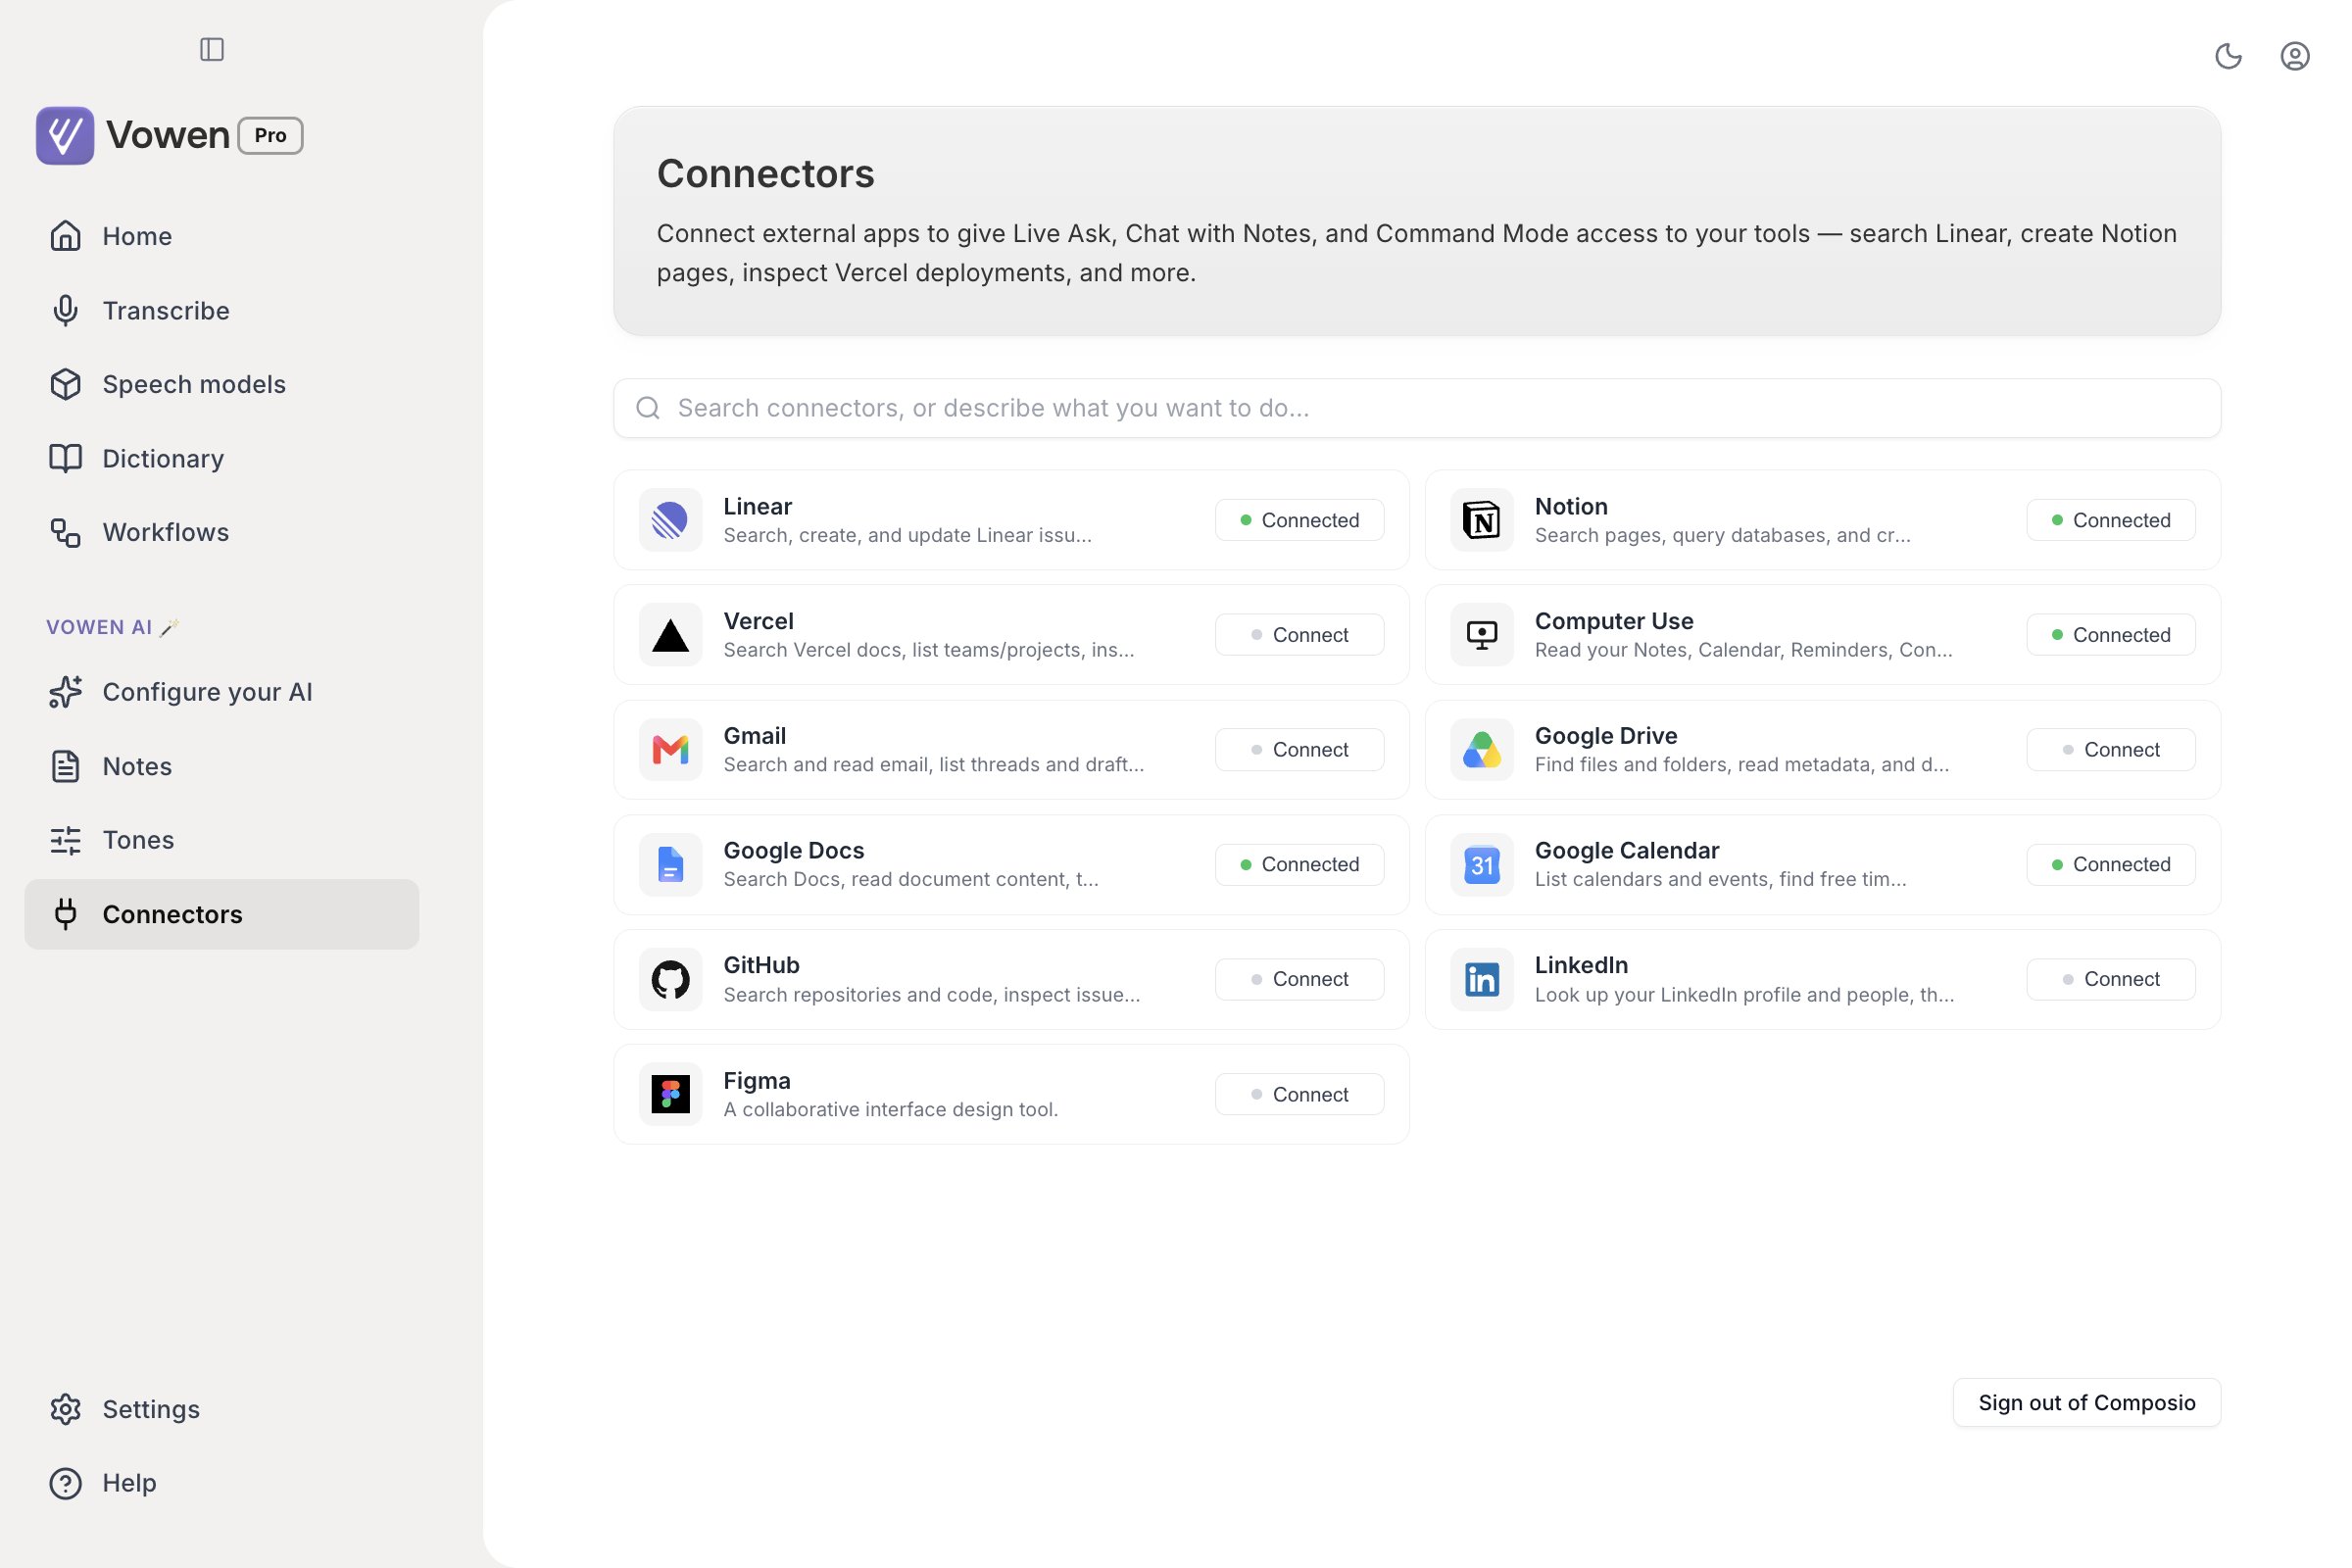The height and width of the screenshot is (1568, 2352).
Task: Navigate to Workflows
Action: point(221,532)
